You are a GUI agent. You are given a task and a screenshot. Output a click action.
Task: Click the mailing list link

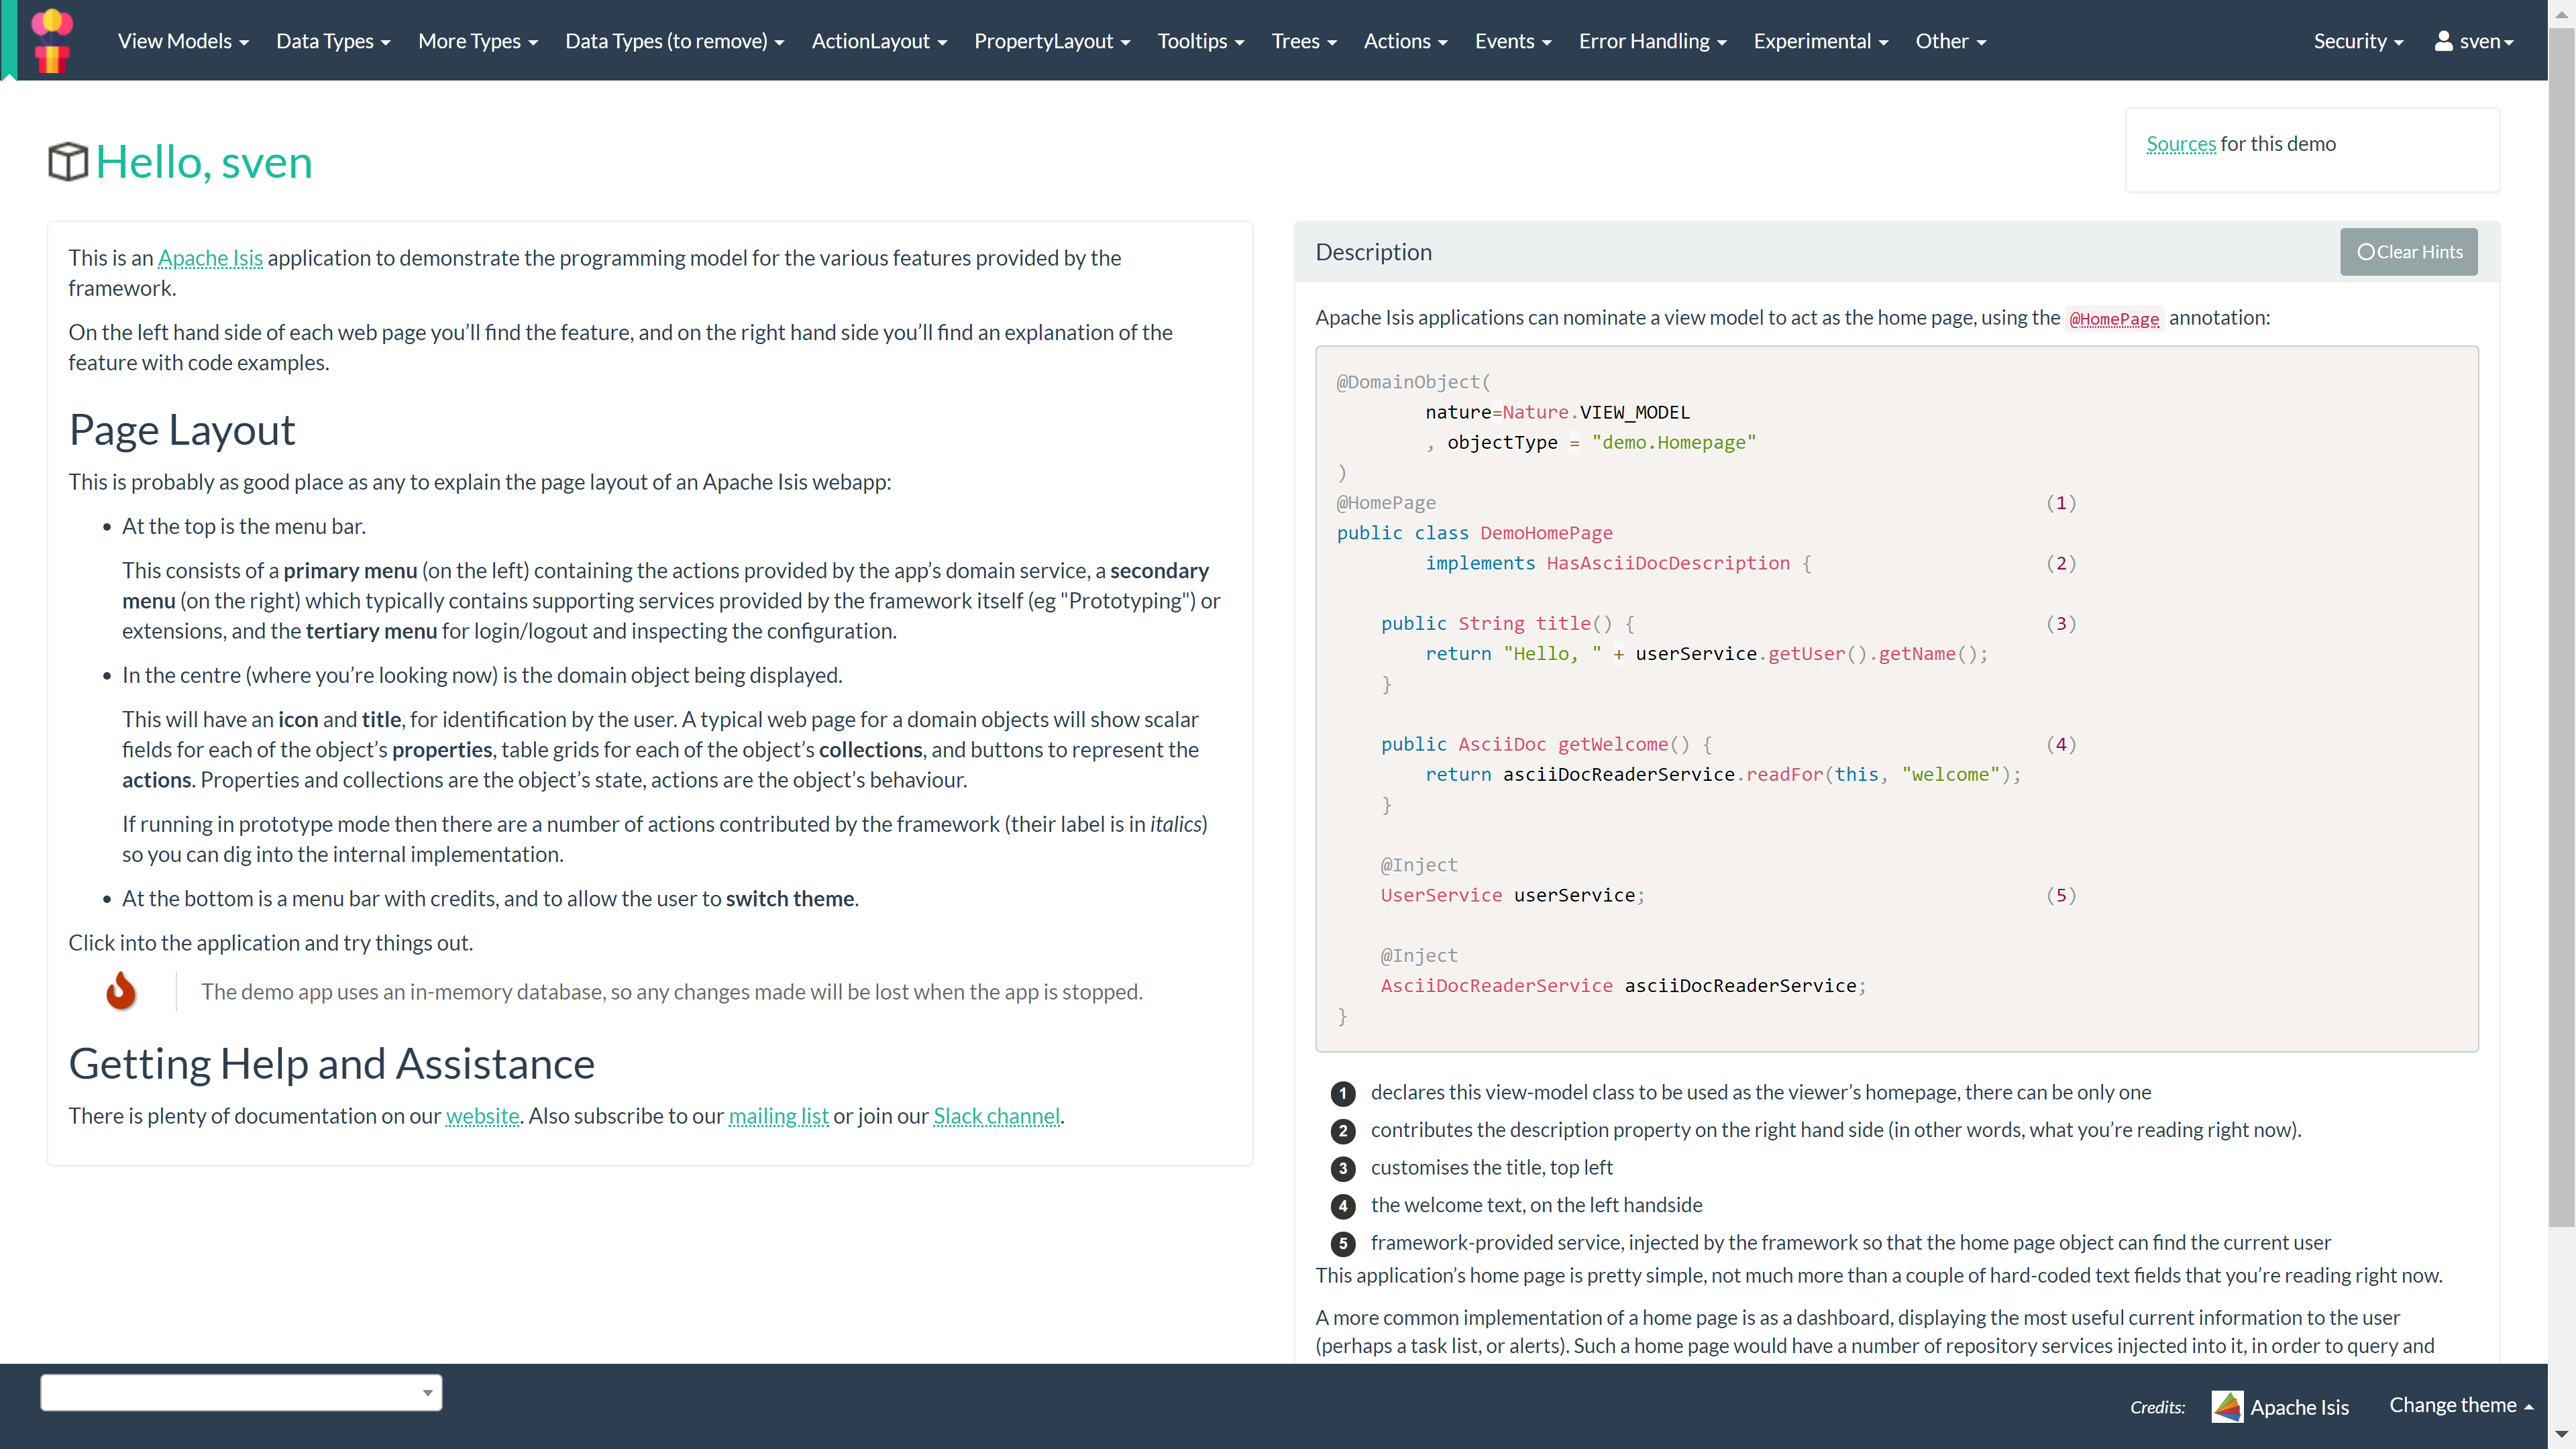click(778, 1116)
